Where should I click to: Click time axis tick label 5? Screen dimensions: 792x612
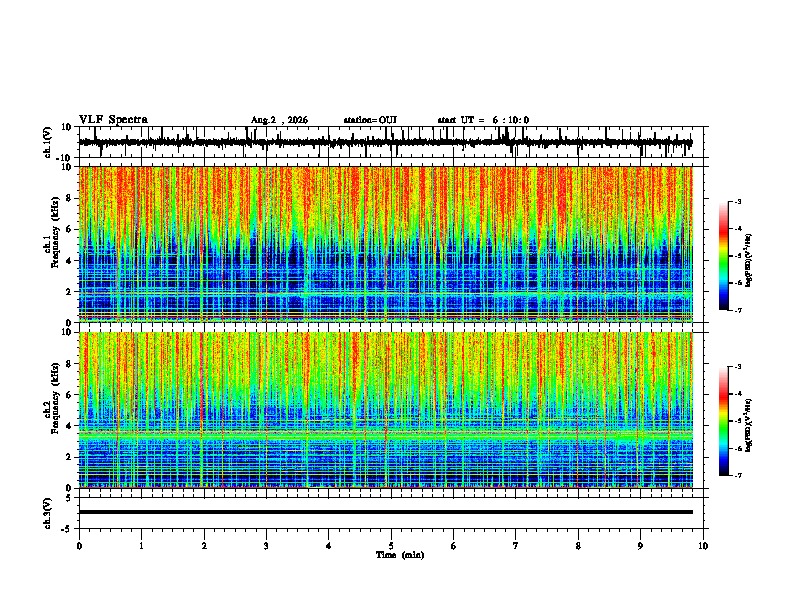[391, 546]
